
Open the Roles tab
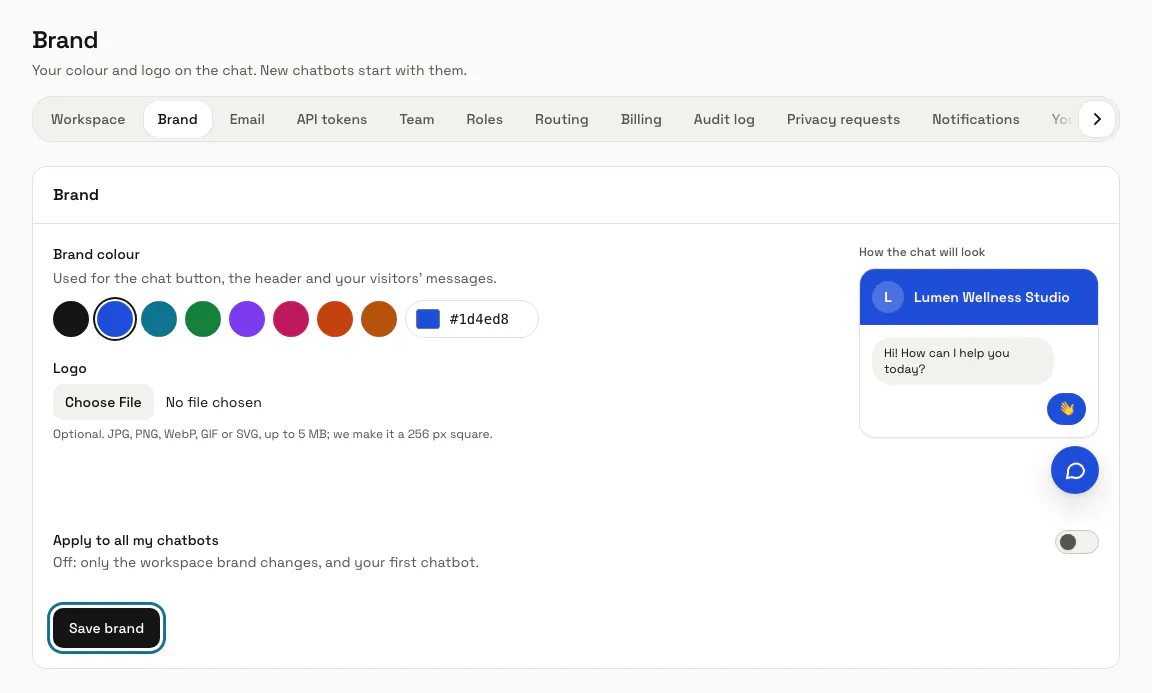484,119
